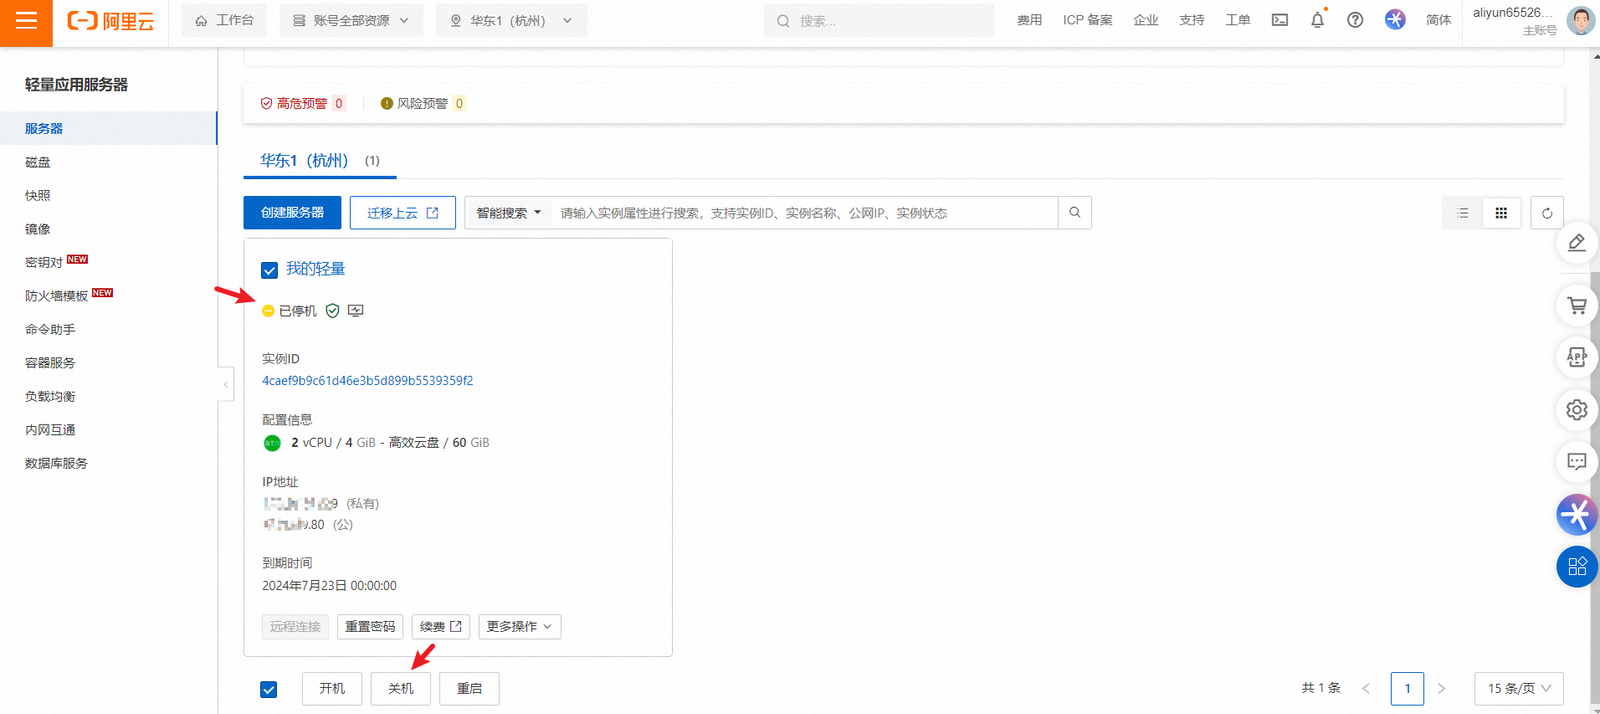This screenshot has height=714, width=1600.
Task: Open region selector 华东1（杭州）
Action: click(511, 20)
